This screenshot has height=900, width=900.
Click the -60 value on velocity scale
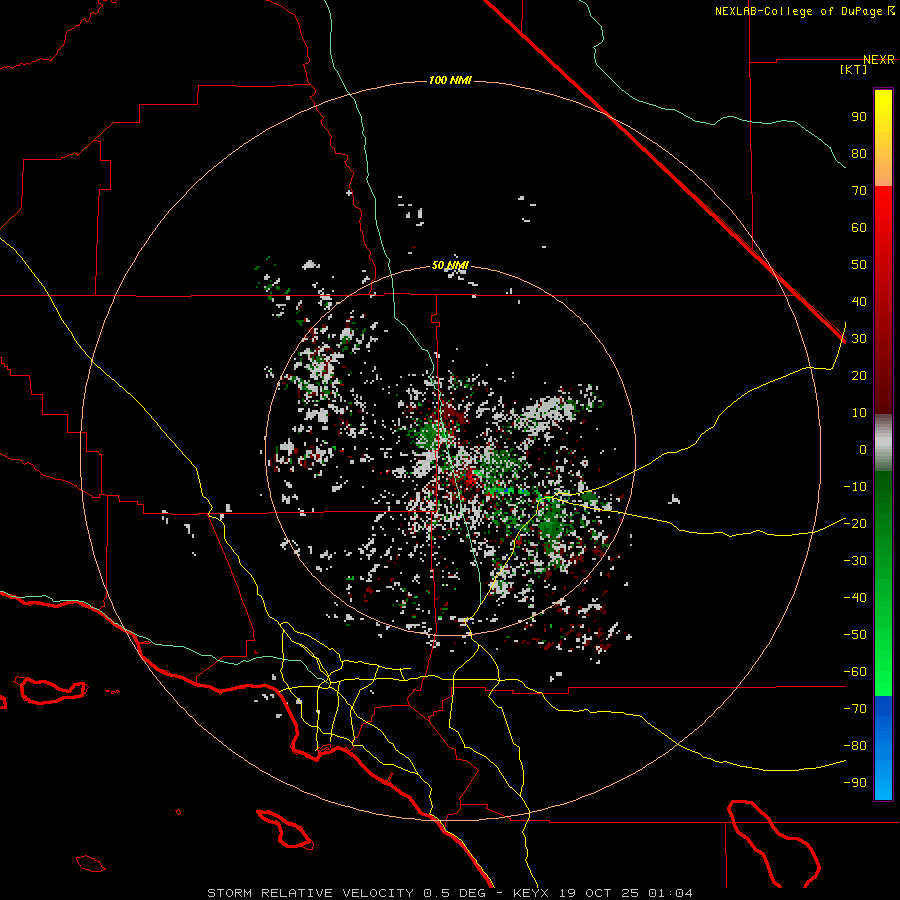(855, 672)
